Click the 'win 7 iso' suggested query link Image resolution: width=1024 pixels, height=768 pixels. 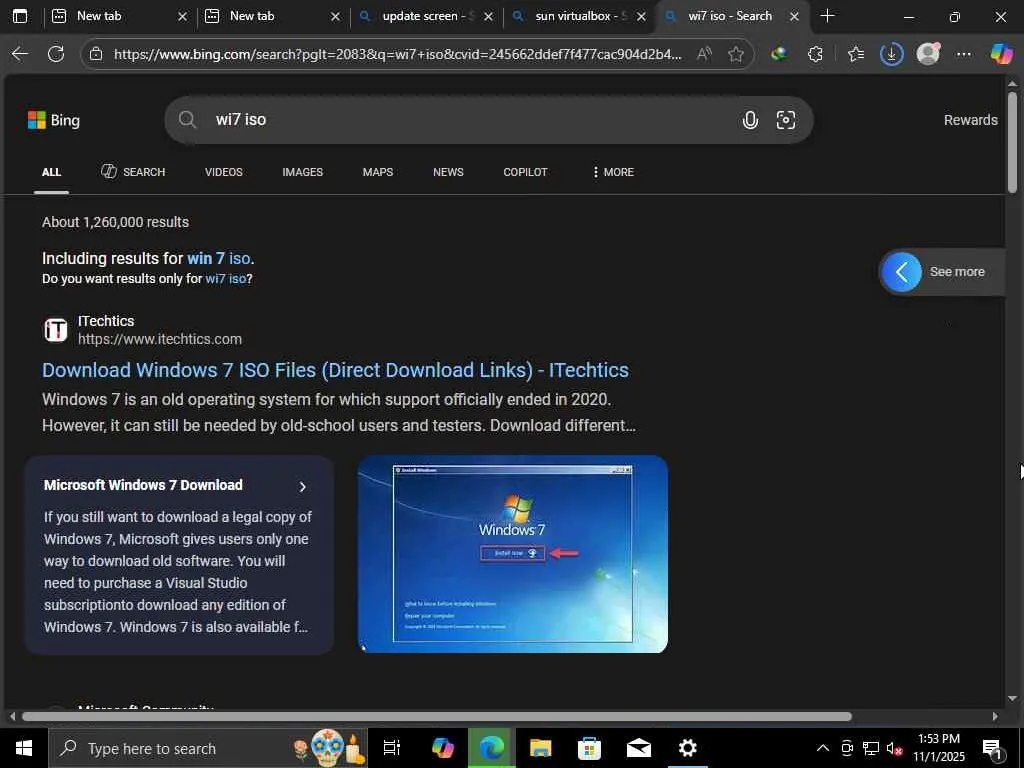(x=218, y=259)
